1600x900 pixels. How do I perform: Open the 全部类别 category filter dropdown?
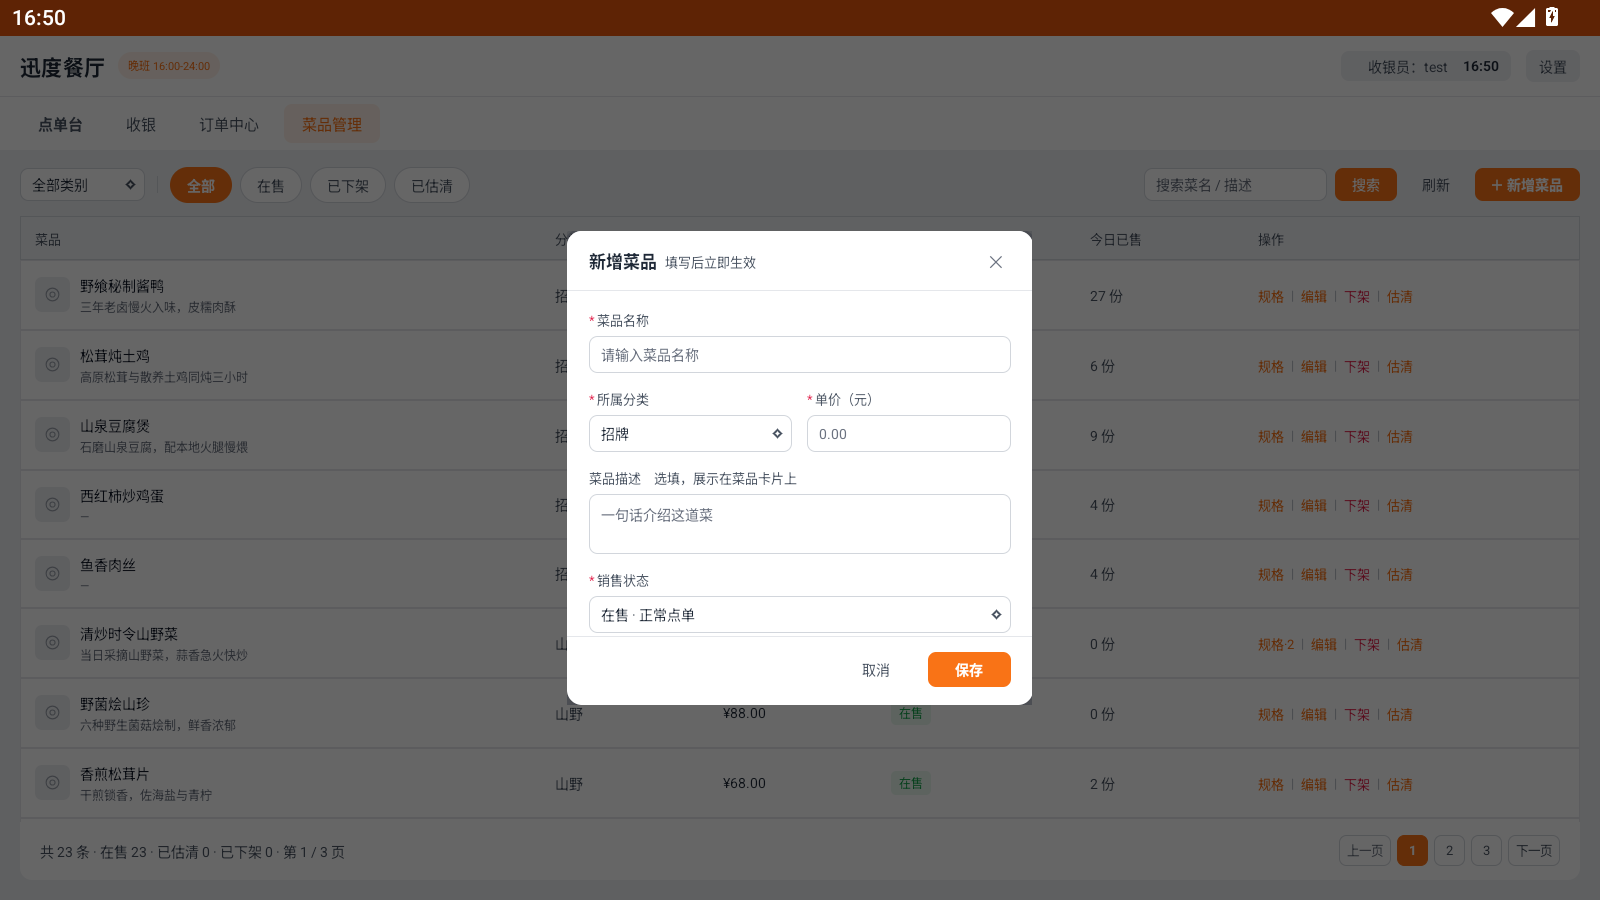tap(83, 185)
